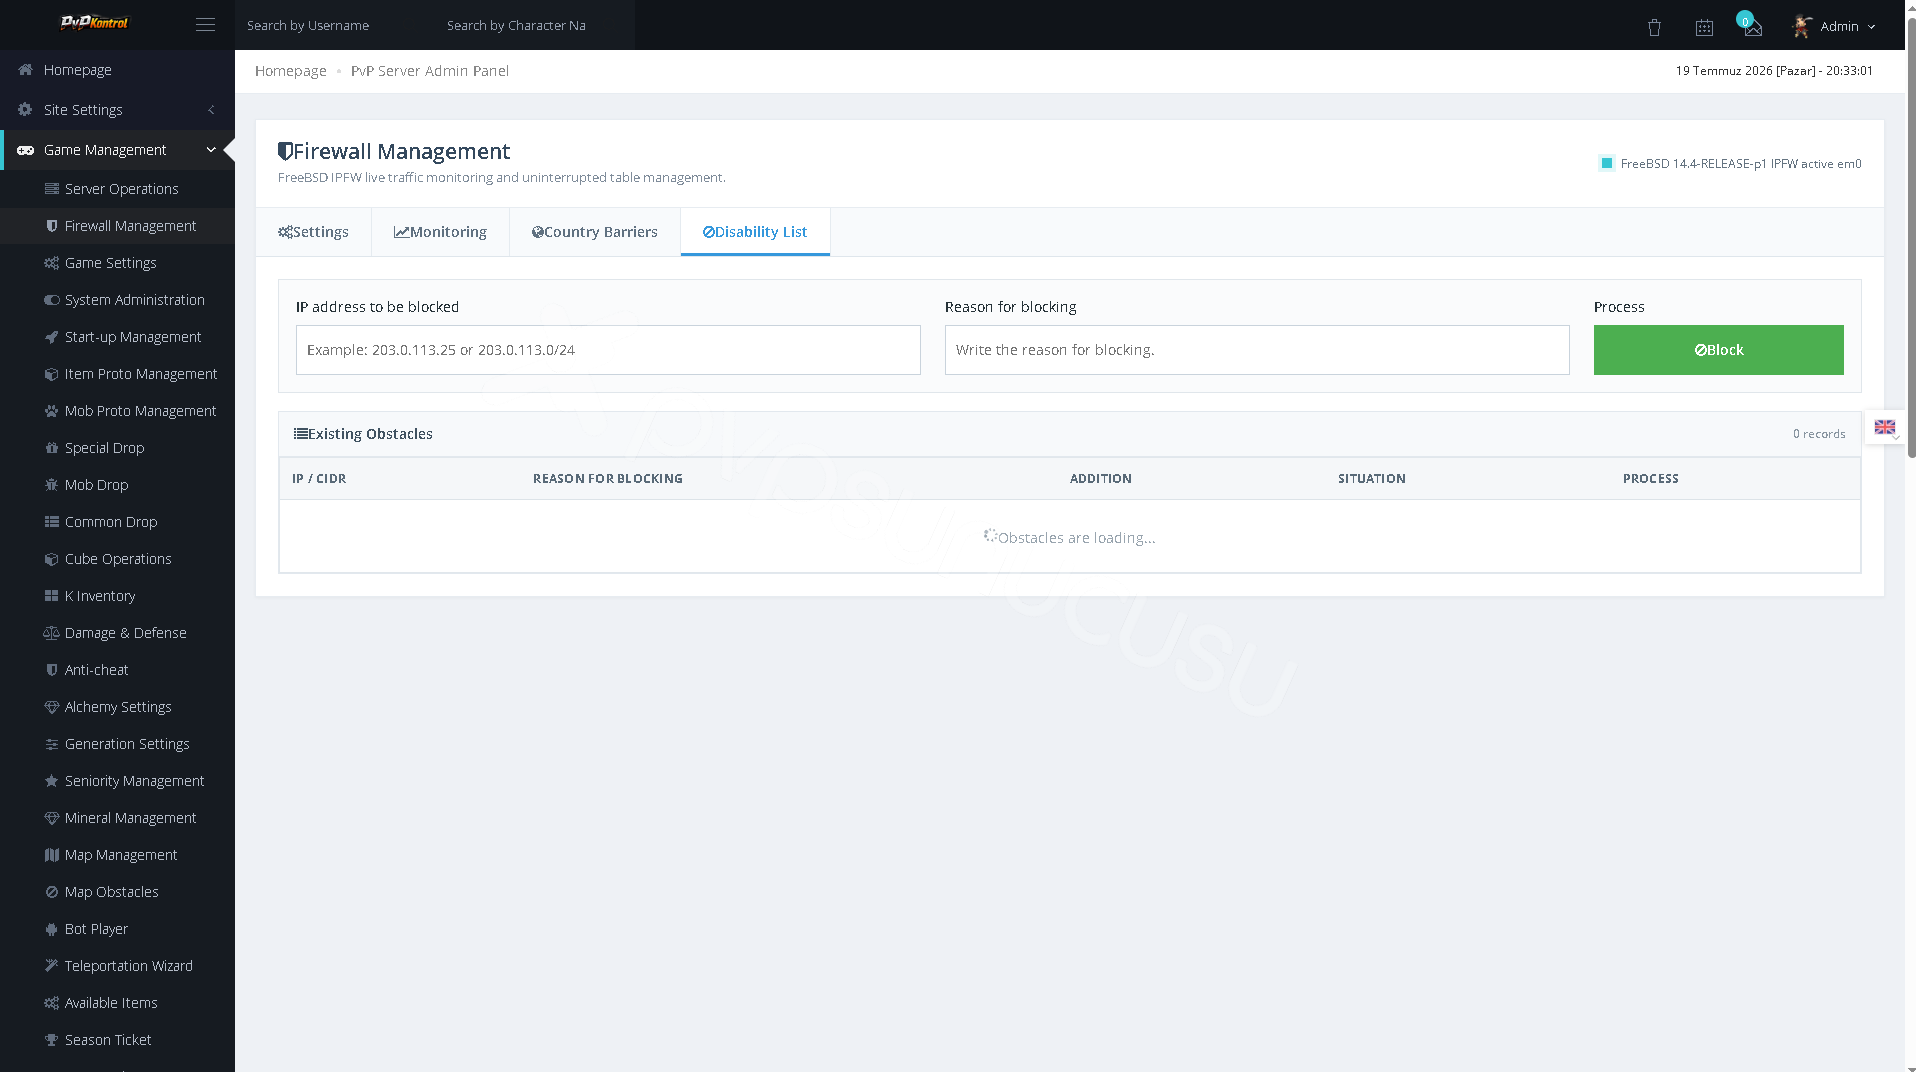Collapse the Game Management menu chevron
1916x1072 pixels.
click(211, 150)
